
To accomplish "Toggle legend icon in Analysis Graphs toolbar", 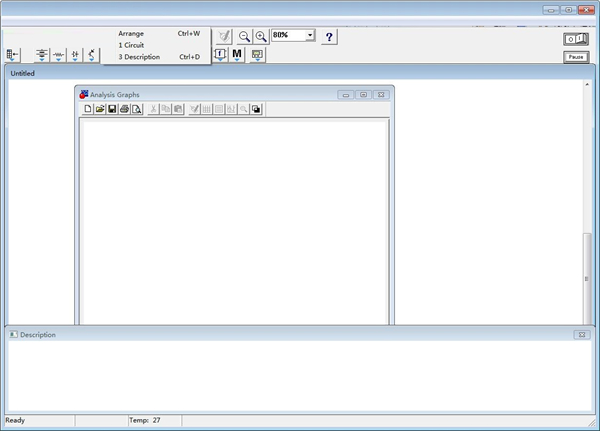I will coord(219,109).
